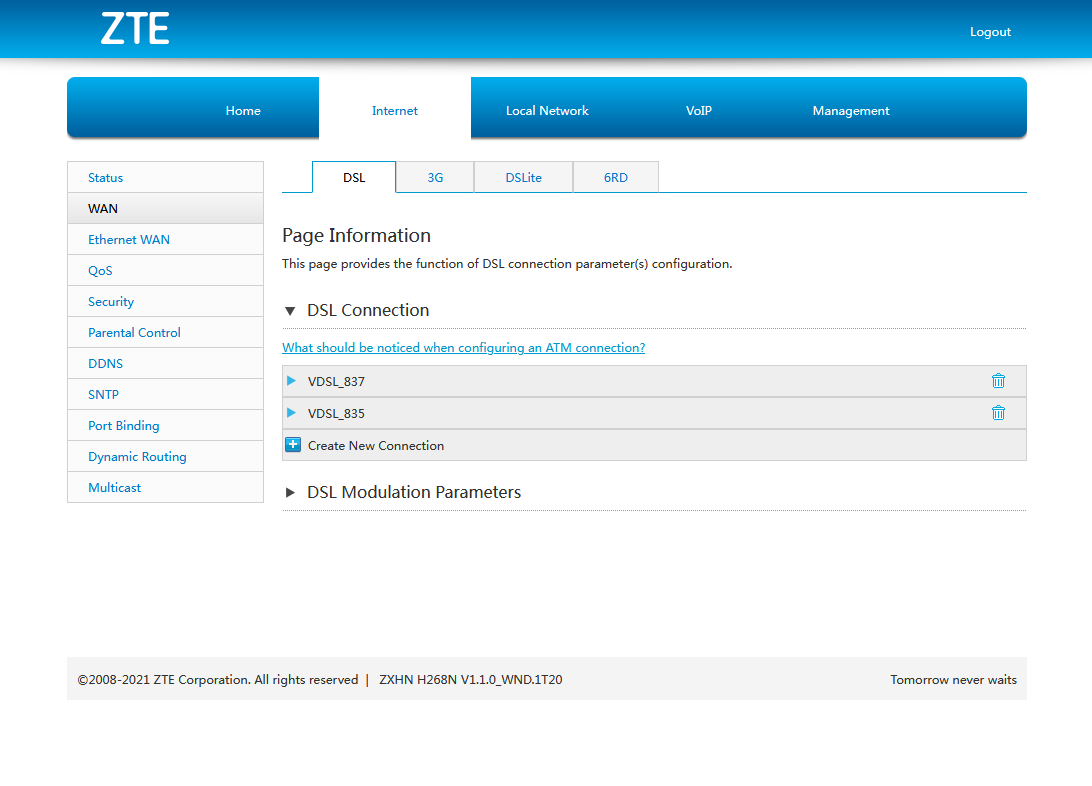This screenshot has height=786, width=1092.
Task: Open Parental Control sidebar item
Action: pos(166,333)
